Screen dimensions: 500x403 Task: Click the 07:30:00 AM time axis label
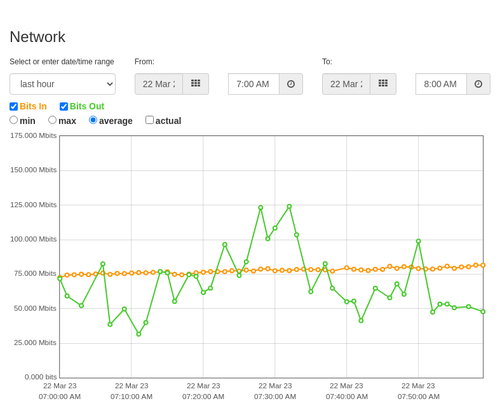point(275,397)
